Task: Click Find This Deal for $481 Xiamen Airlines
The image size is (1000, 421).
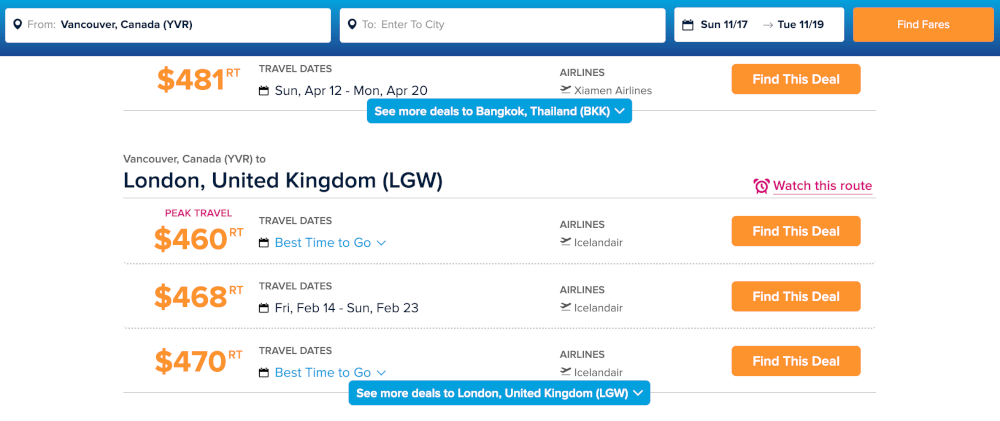Action: point(796,79)
